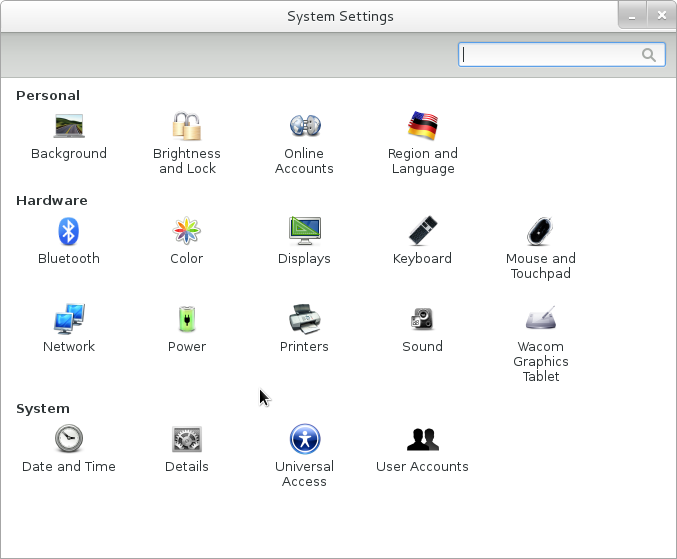Open the Universal Access icon
This screenshot has width=677, height=559.
pyautogui.click(x=305, y=439)
